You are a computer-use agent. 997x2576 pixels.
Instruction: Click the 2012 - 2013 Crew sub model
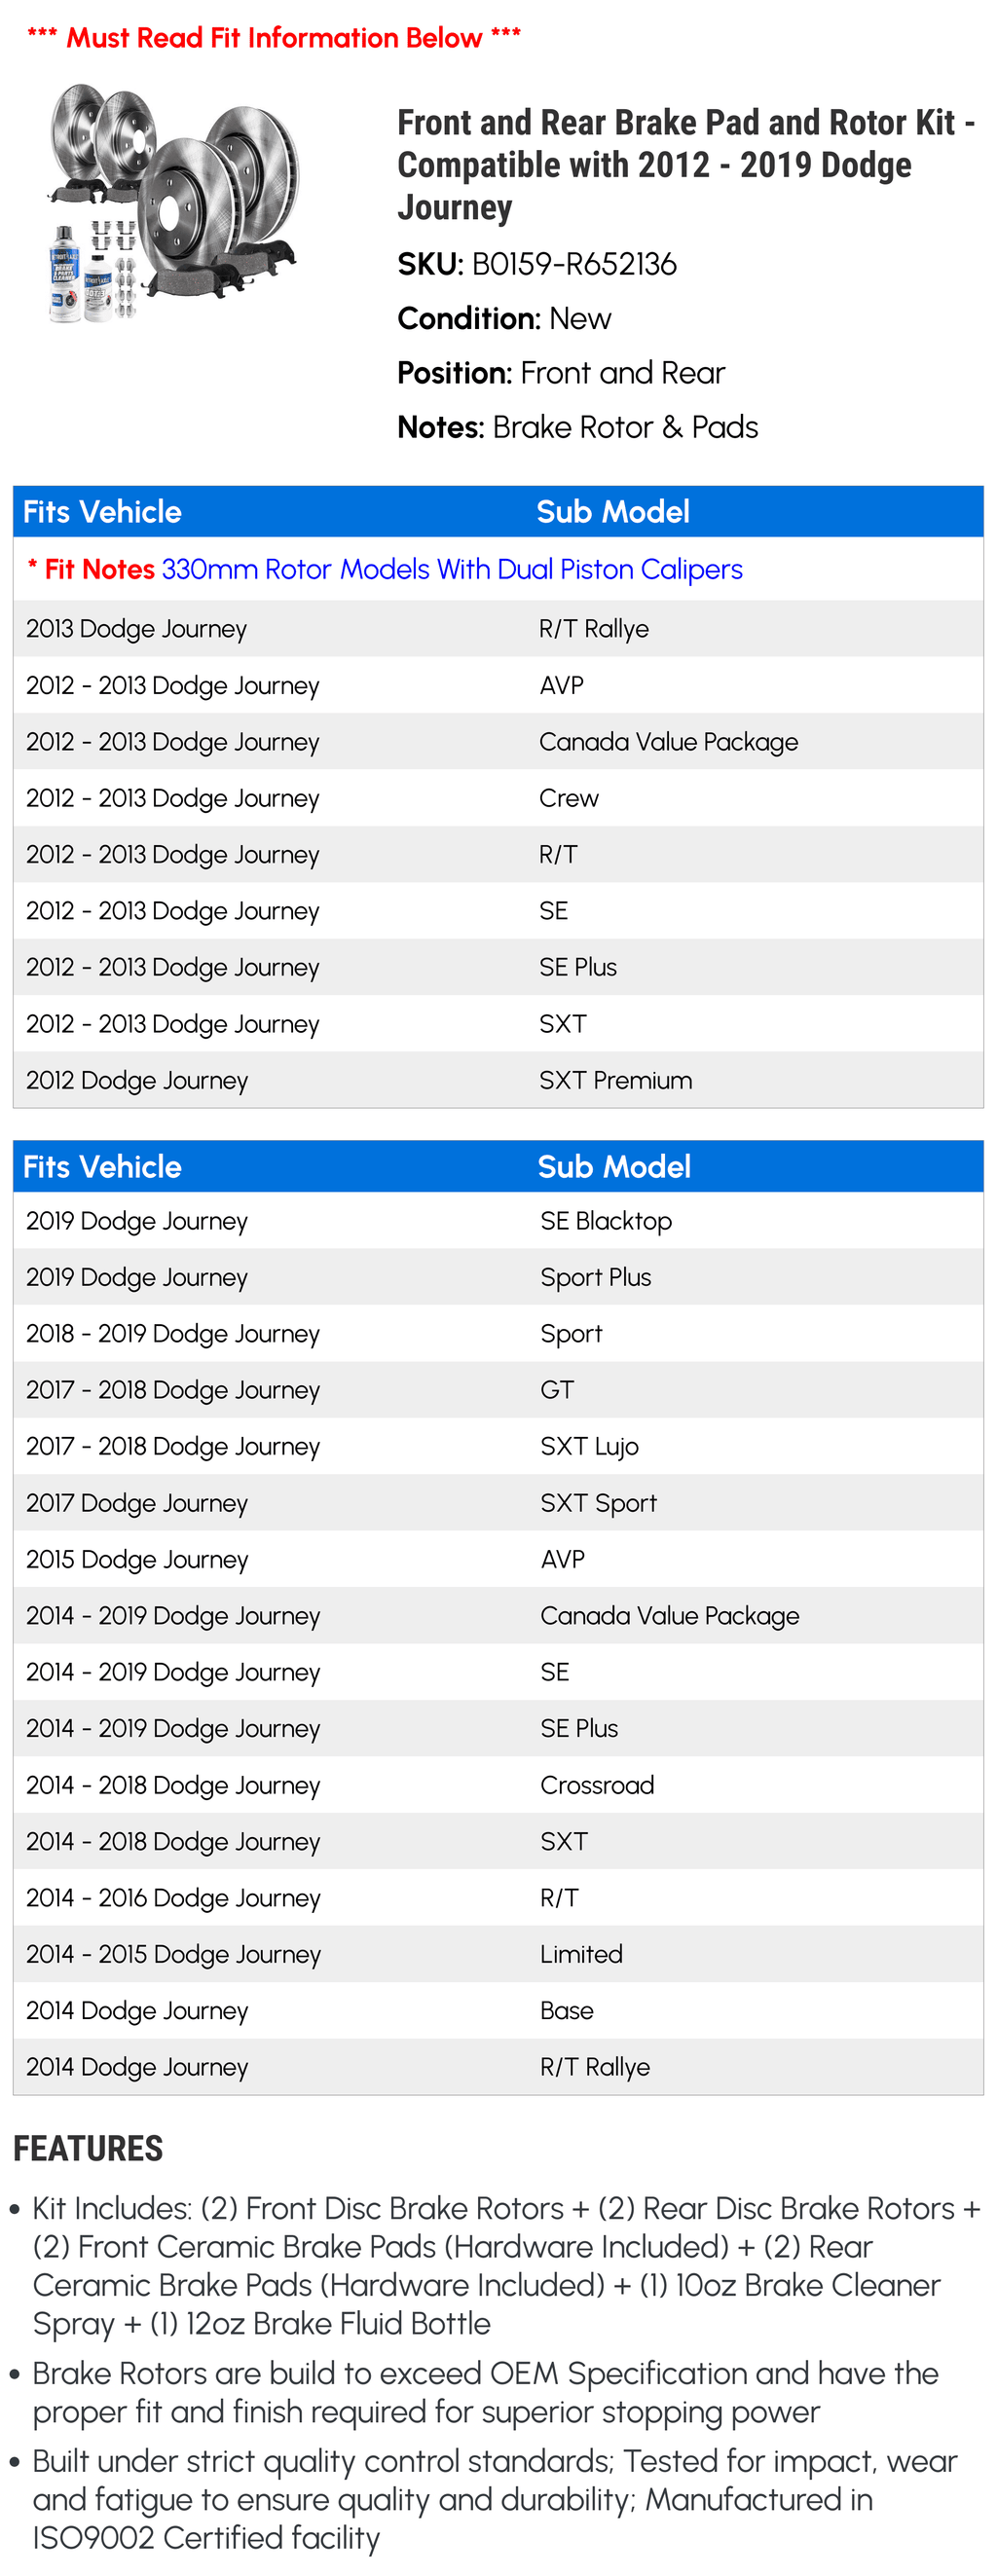pyautogui.click(x=569, y=798)
